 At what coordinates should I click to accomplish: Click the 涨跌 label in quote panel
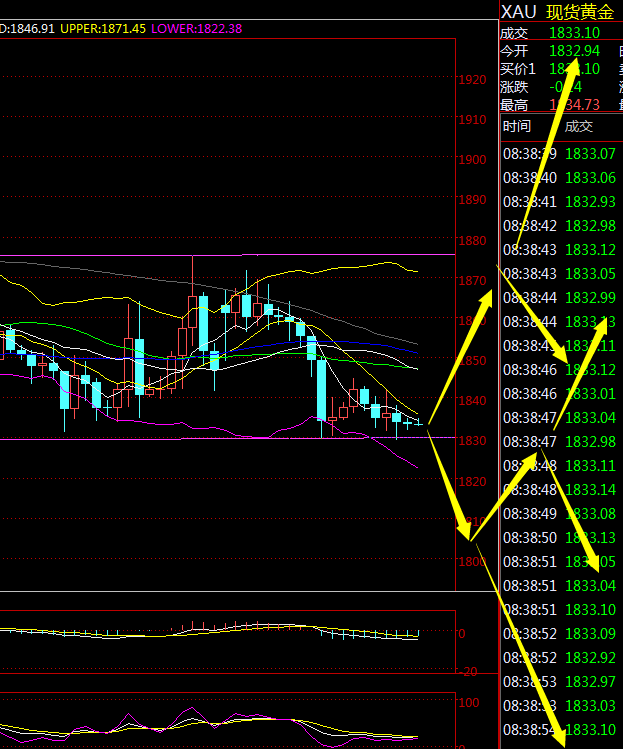tap(514, 86)
